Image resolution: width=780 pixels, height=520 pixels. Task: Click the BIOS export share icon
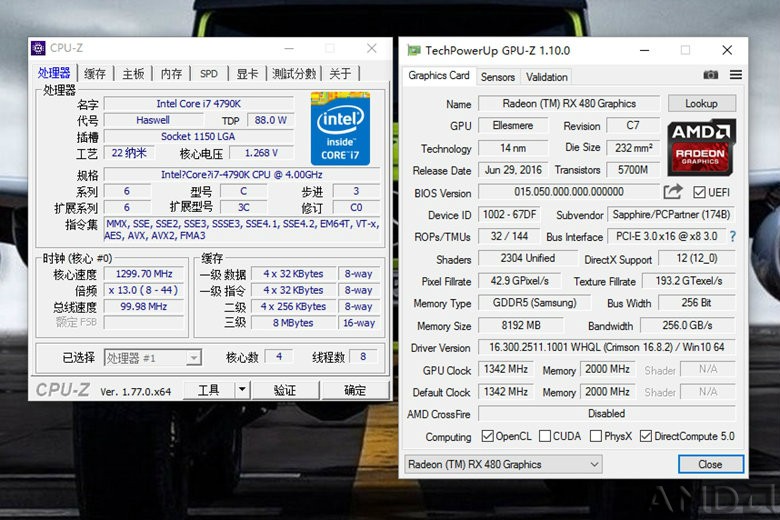click(673, 192)
